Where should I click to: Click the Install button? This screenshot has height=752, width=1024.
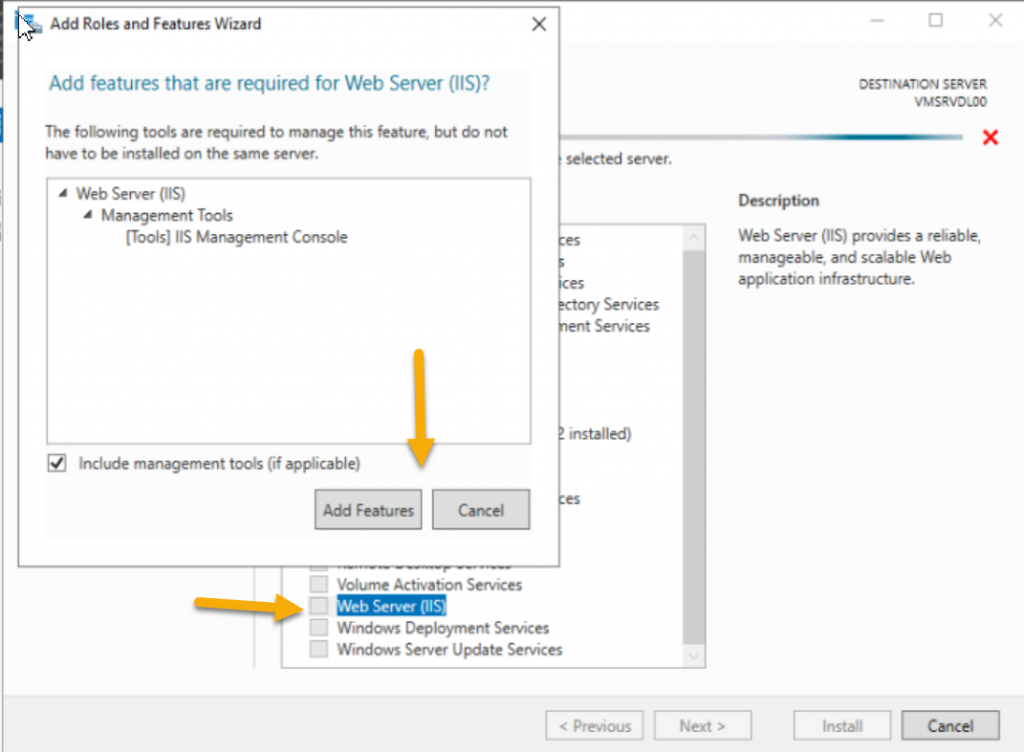point(841,725)
